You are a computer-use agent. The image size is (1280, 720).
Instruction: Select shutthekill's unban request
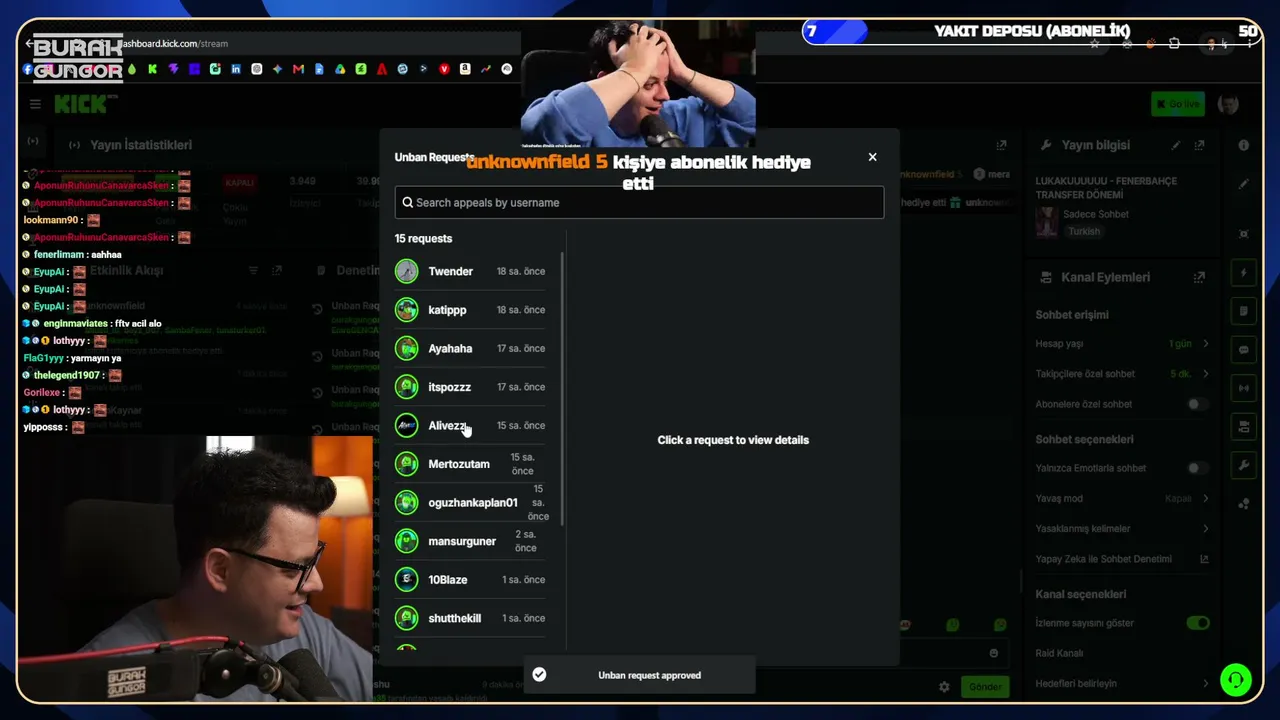(x=471, y=618)
